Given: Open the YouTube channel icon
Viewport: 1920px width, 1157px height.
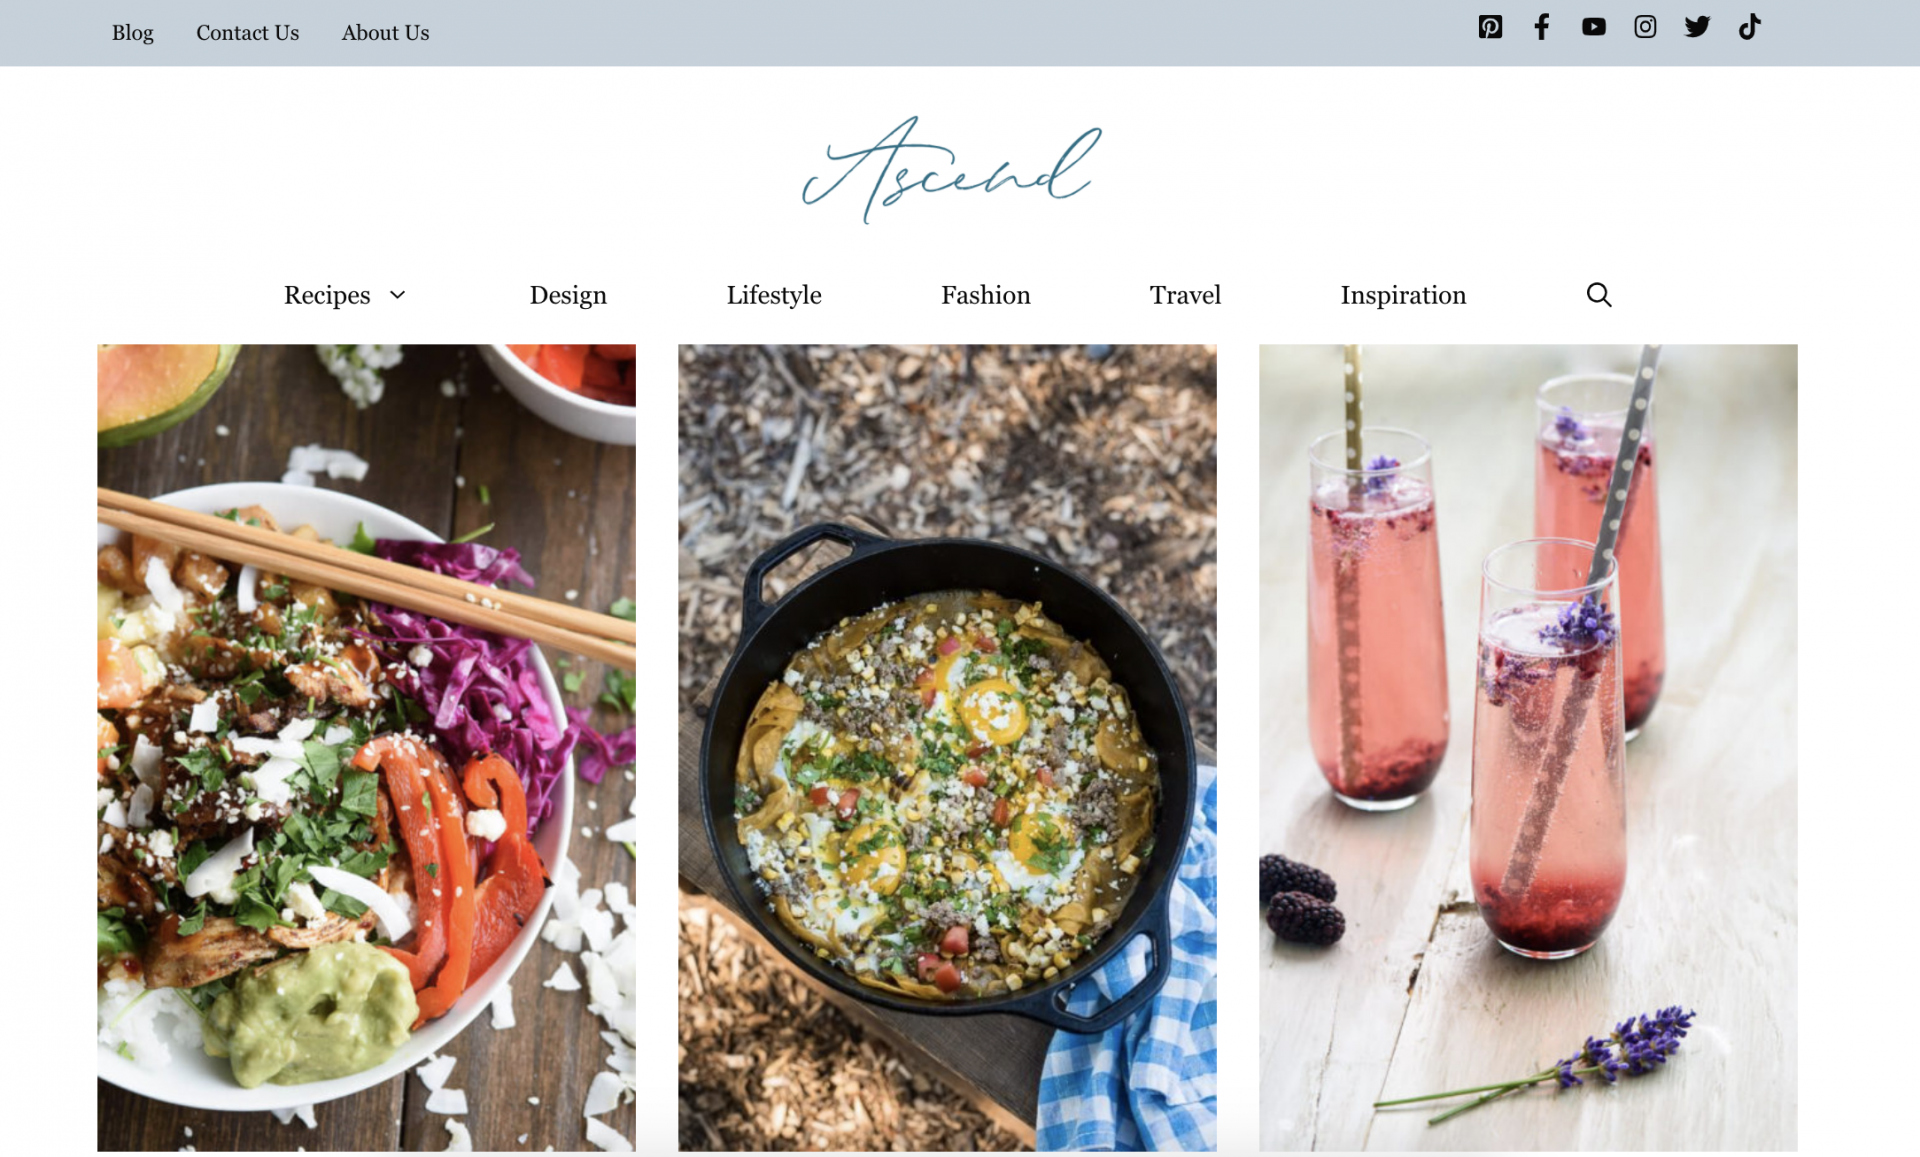Looking at the screenshot, I should click(1593, 27).
